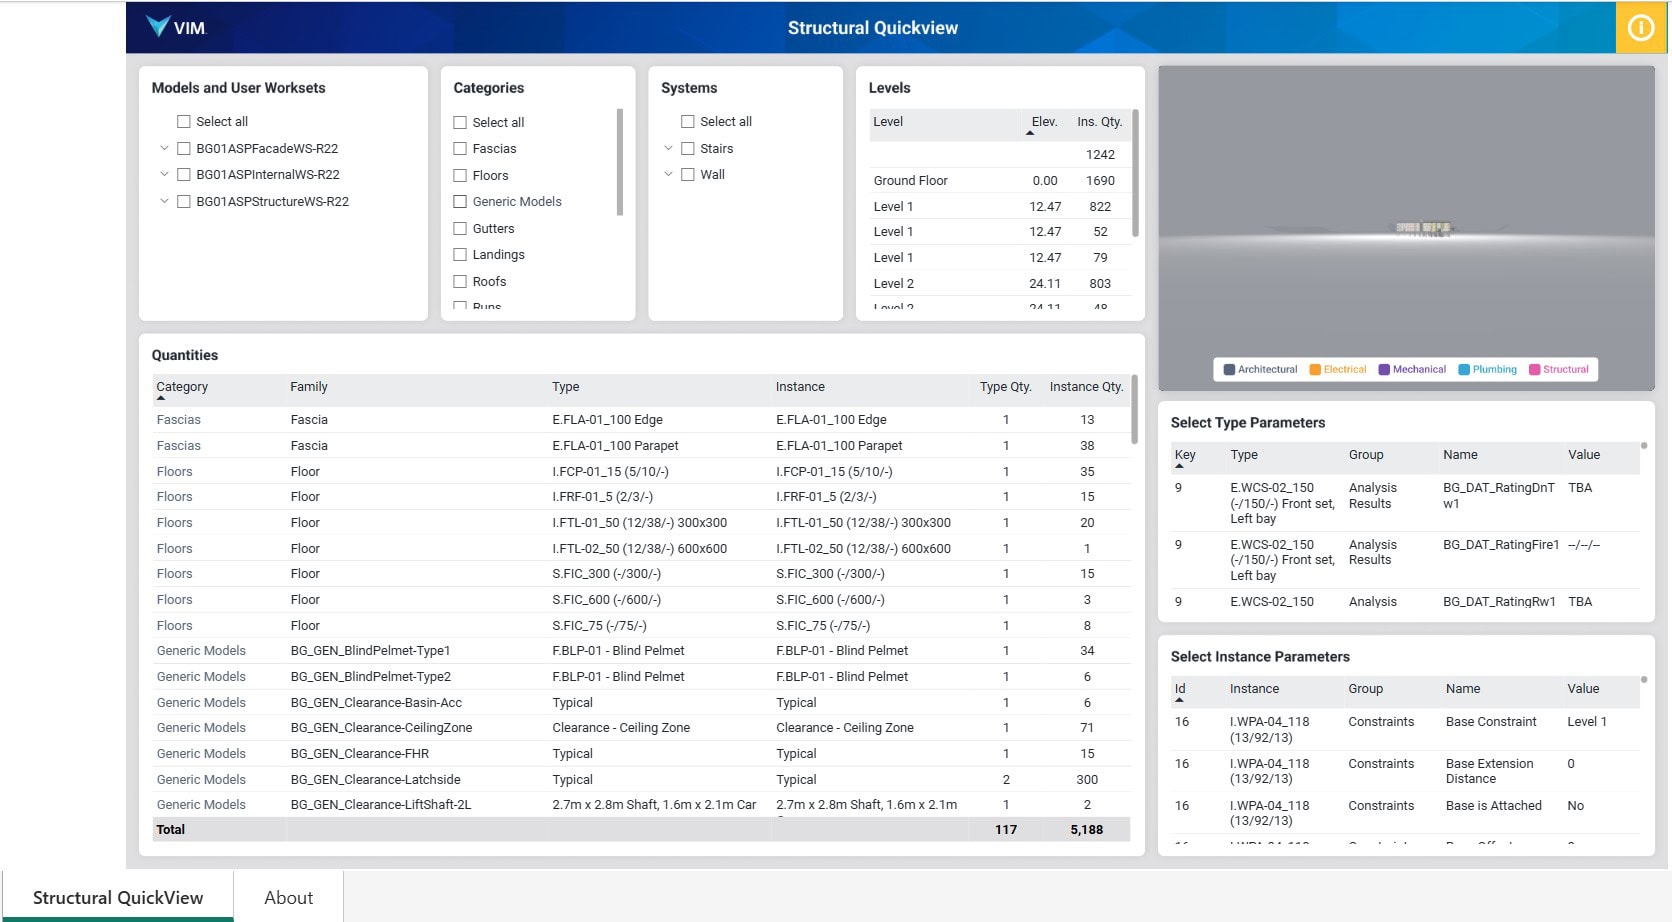Expand the BG01ASPStructureWS-R22 tree node
The height and width of the screenshot is (922, 1672).
tap(164, 201)
